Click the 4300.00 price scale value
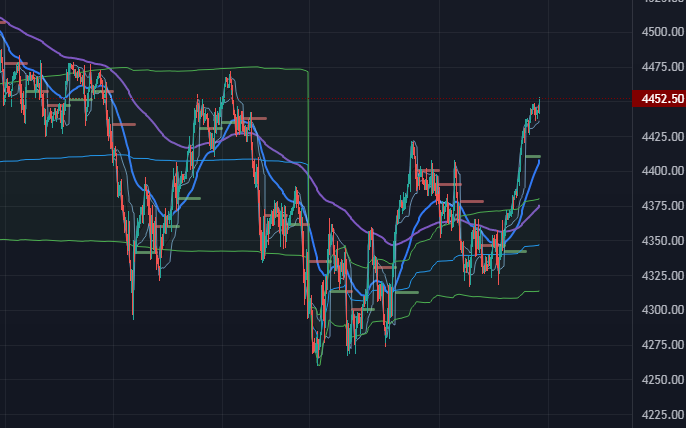 pos(662,310)
